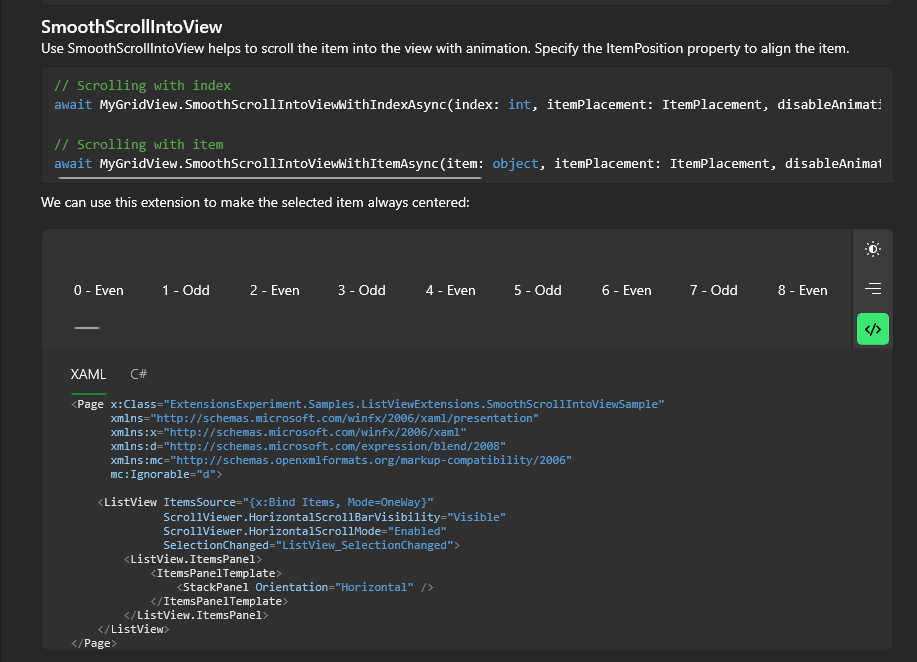Select the 6 - Even item

point(626,290)
